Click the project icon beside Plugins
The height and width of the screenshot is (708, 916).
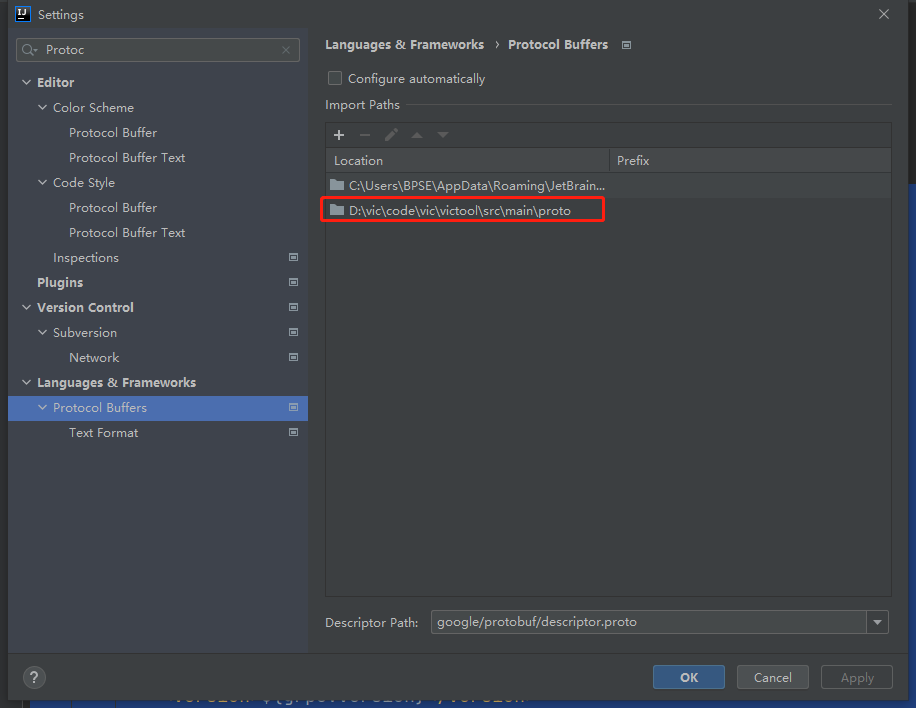293,283
